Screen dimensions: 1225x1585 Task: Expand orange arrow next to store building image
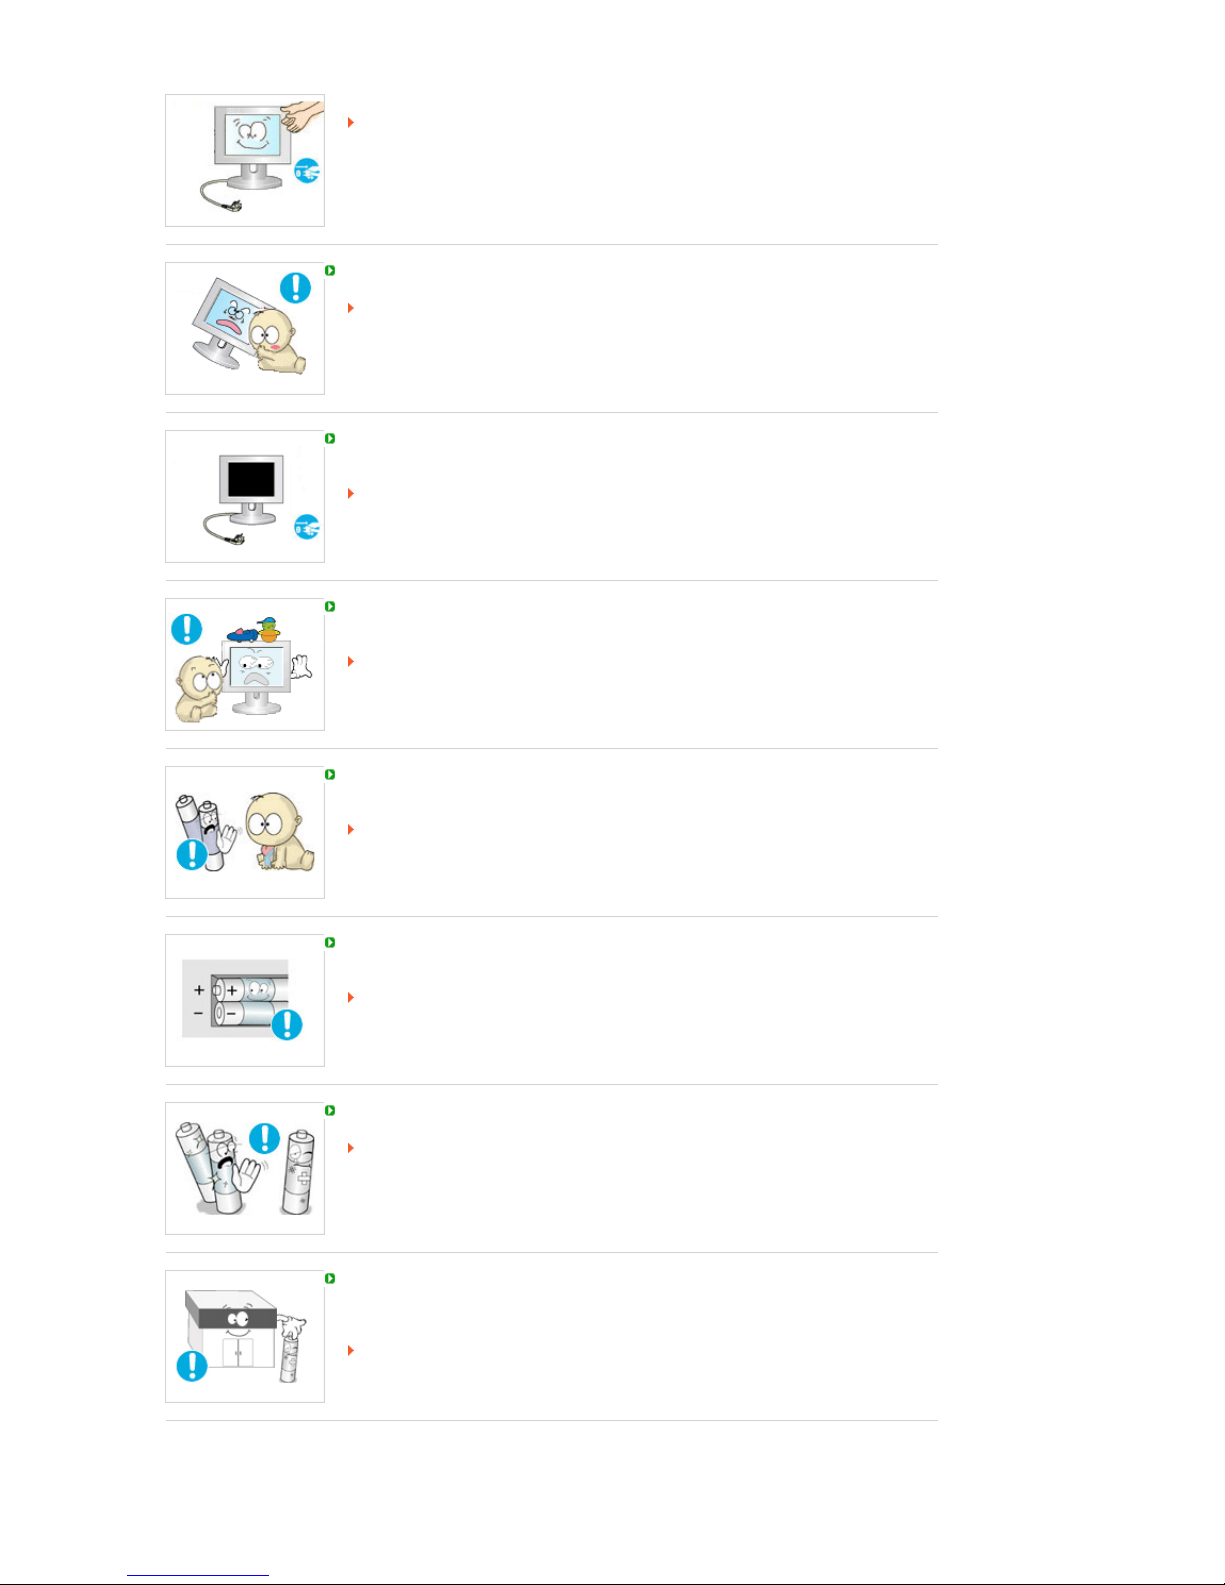tap(351, 1350)
